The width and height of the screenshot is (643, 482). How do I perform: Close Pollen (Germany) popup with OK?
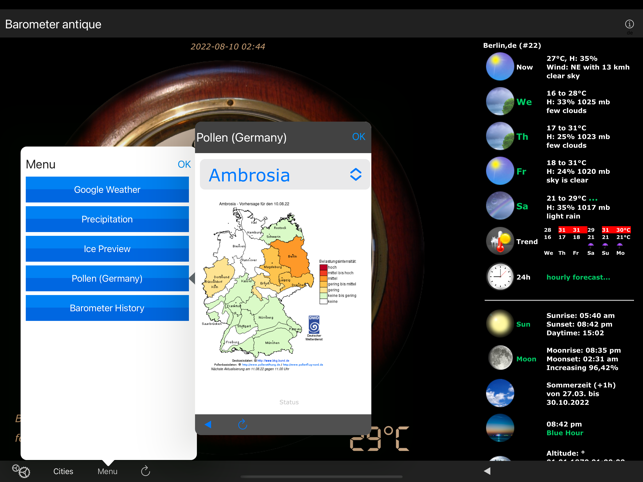pos(358,137)
